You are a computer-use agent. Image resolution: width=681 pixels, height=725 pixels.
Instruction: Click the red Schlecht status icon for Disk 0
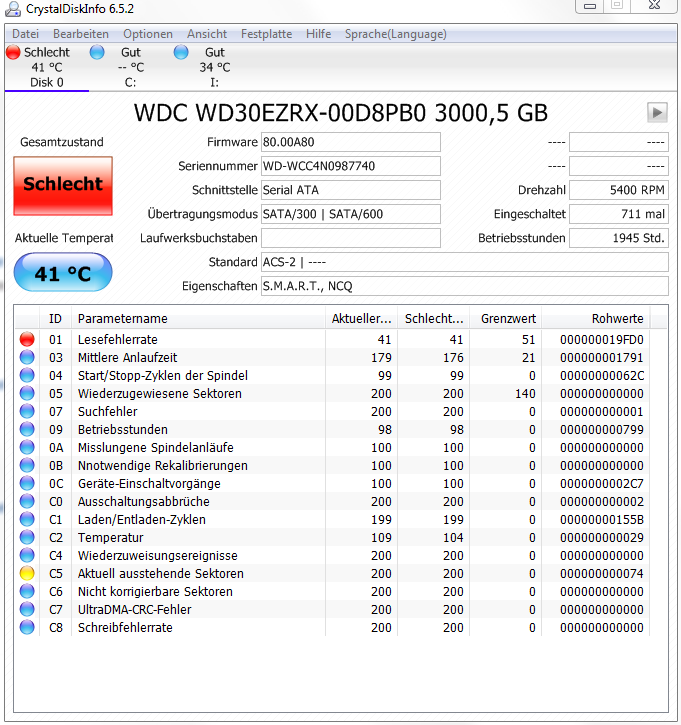(13, 52)
